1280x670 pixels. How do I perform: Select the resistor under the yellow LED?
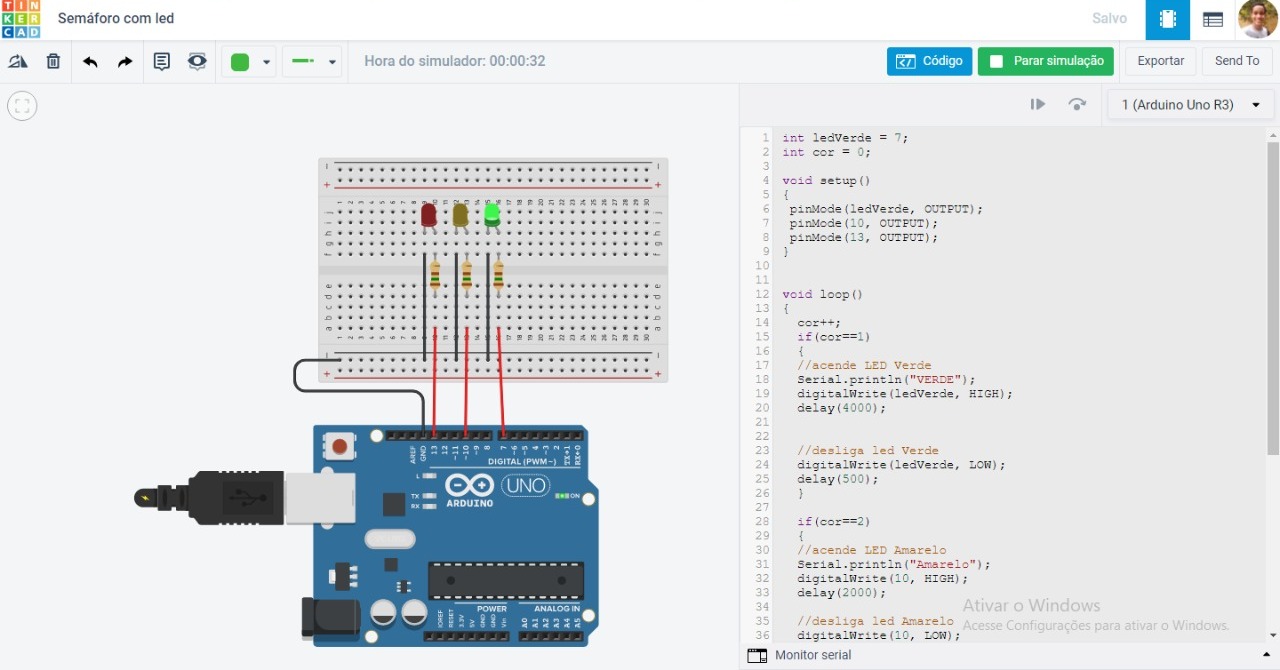click(467, 275)
